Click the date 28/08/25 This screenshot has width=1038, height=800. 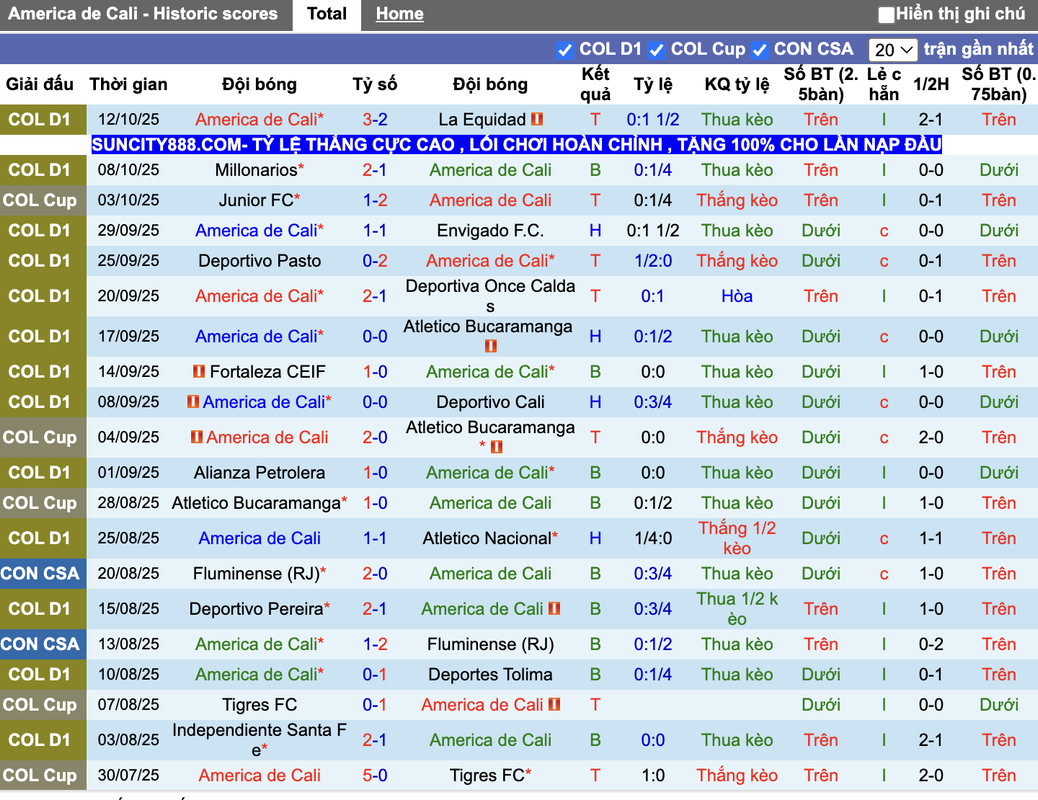pos(128,503)
